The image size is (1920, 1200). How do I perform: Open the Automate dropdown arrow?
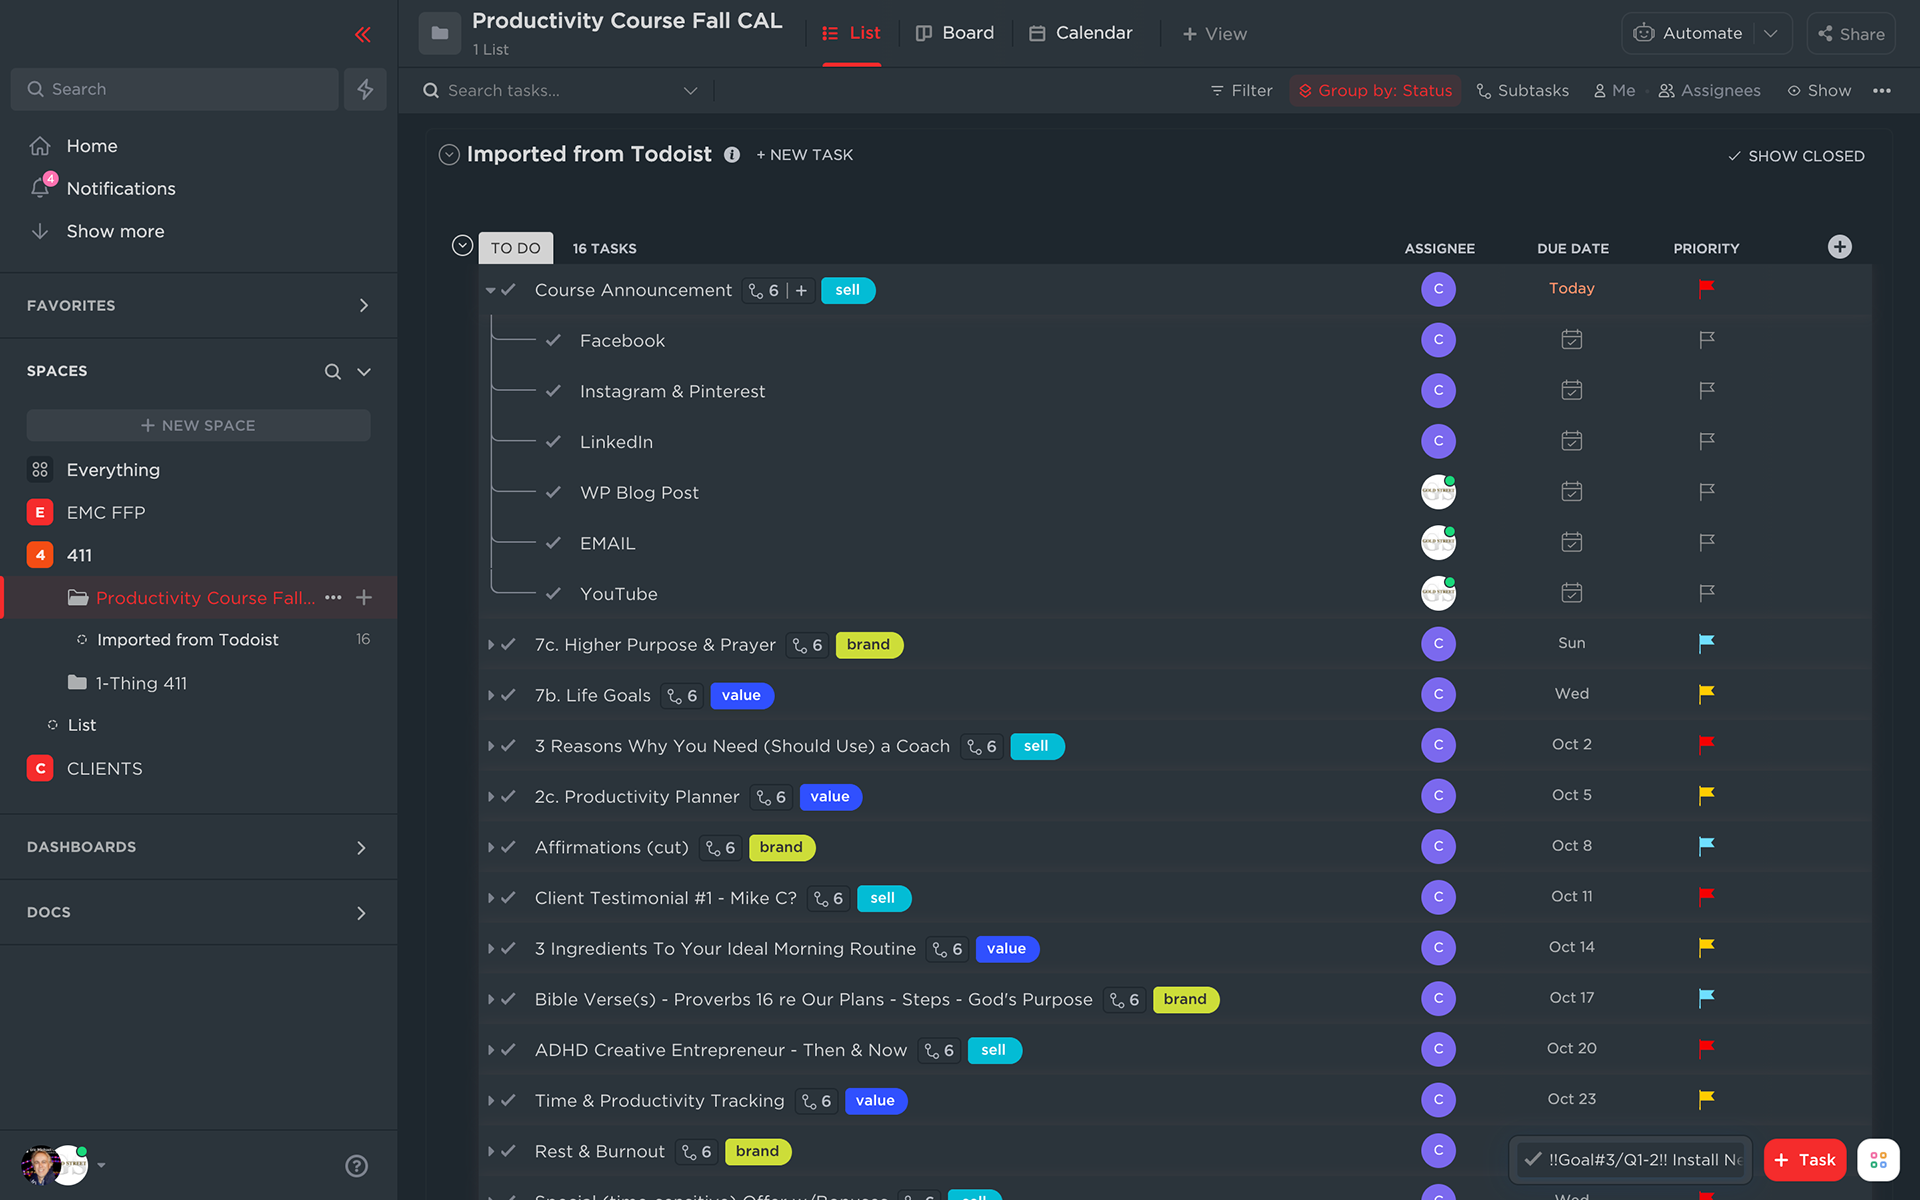(x=1771, y=33)
